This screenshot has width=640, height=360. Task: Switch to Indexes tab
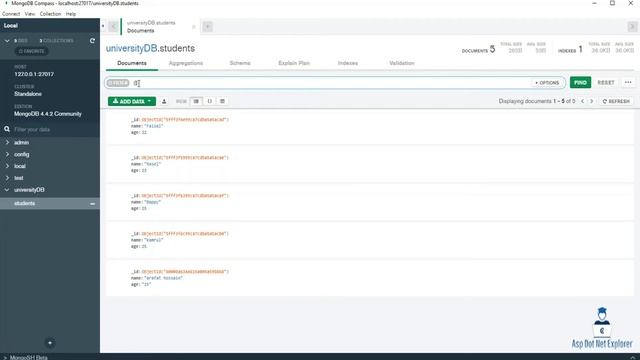click(x=348, y=63)
